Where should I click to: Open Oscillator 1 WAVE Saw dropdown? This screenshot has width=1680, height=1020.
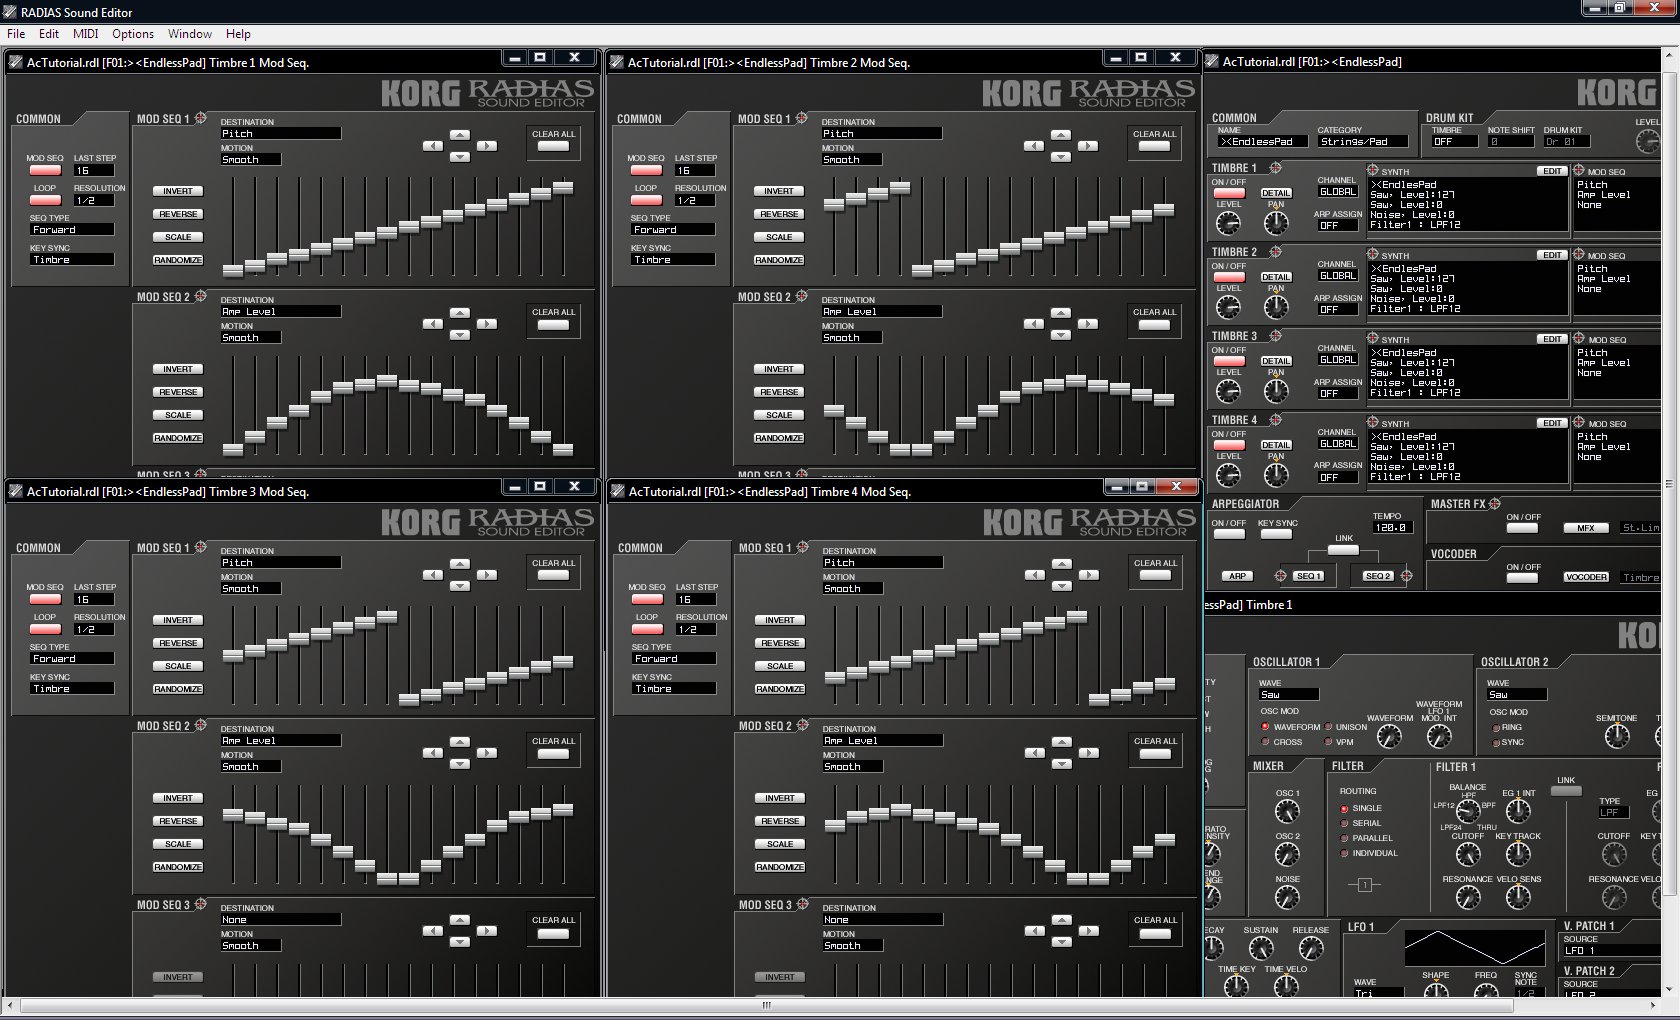pos(1289,695)
